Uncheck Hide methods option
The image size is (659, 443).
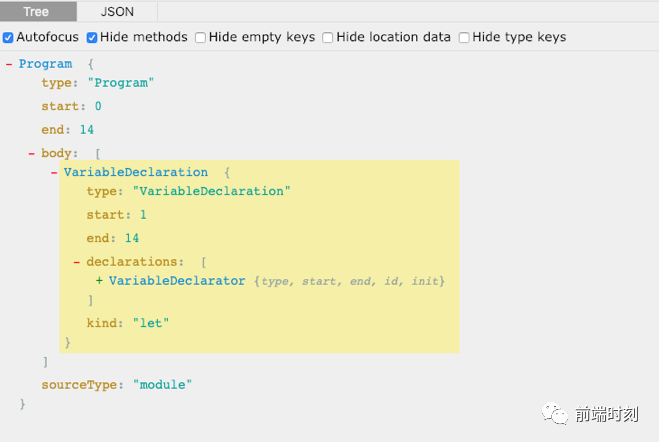click(92, 38)
